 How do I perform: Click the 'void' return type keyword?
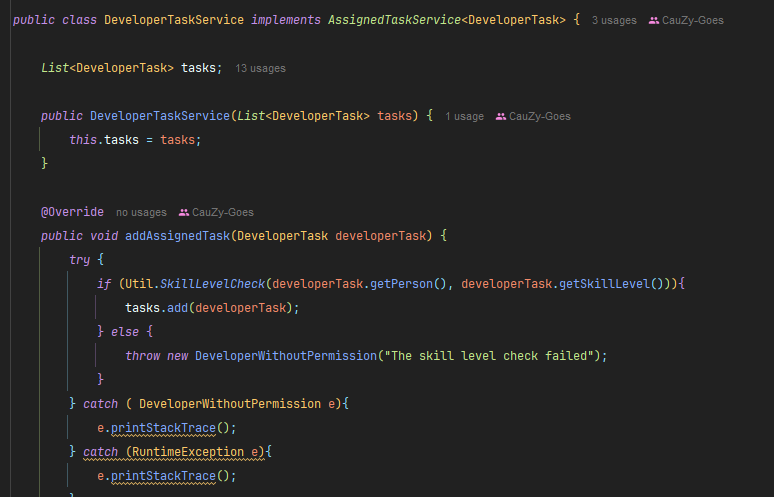tap(104, 236)
